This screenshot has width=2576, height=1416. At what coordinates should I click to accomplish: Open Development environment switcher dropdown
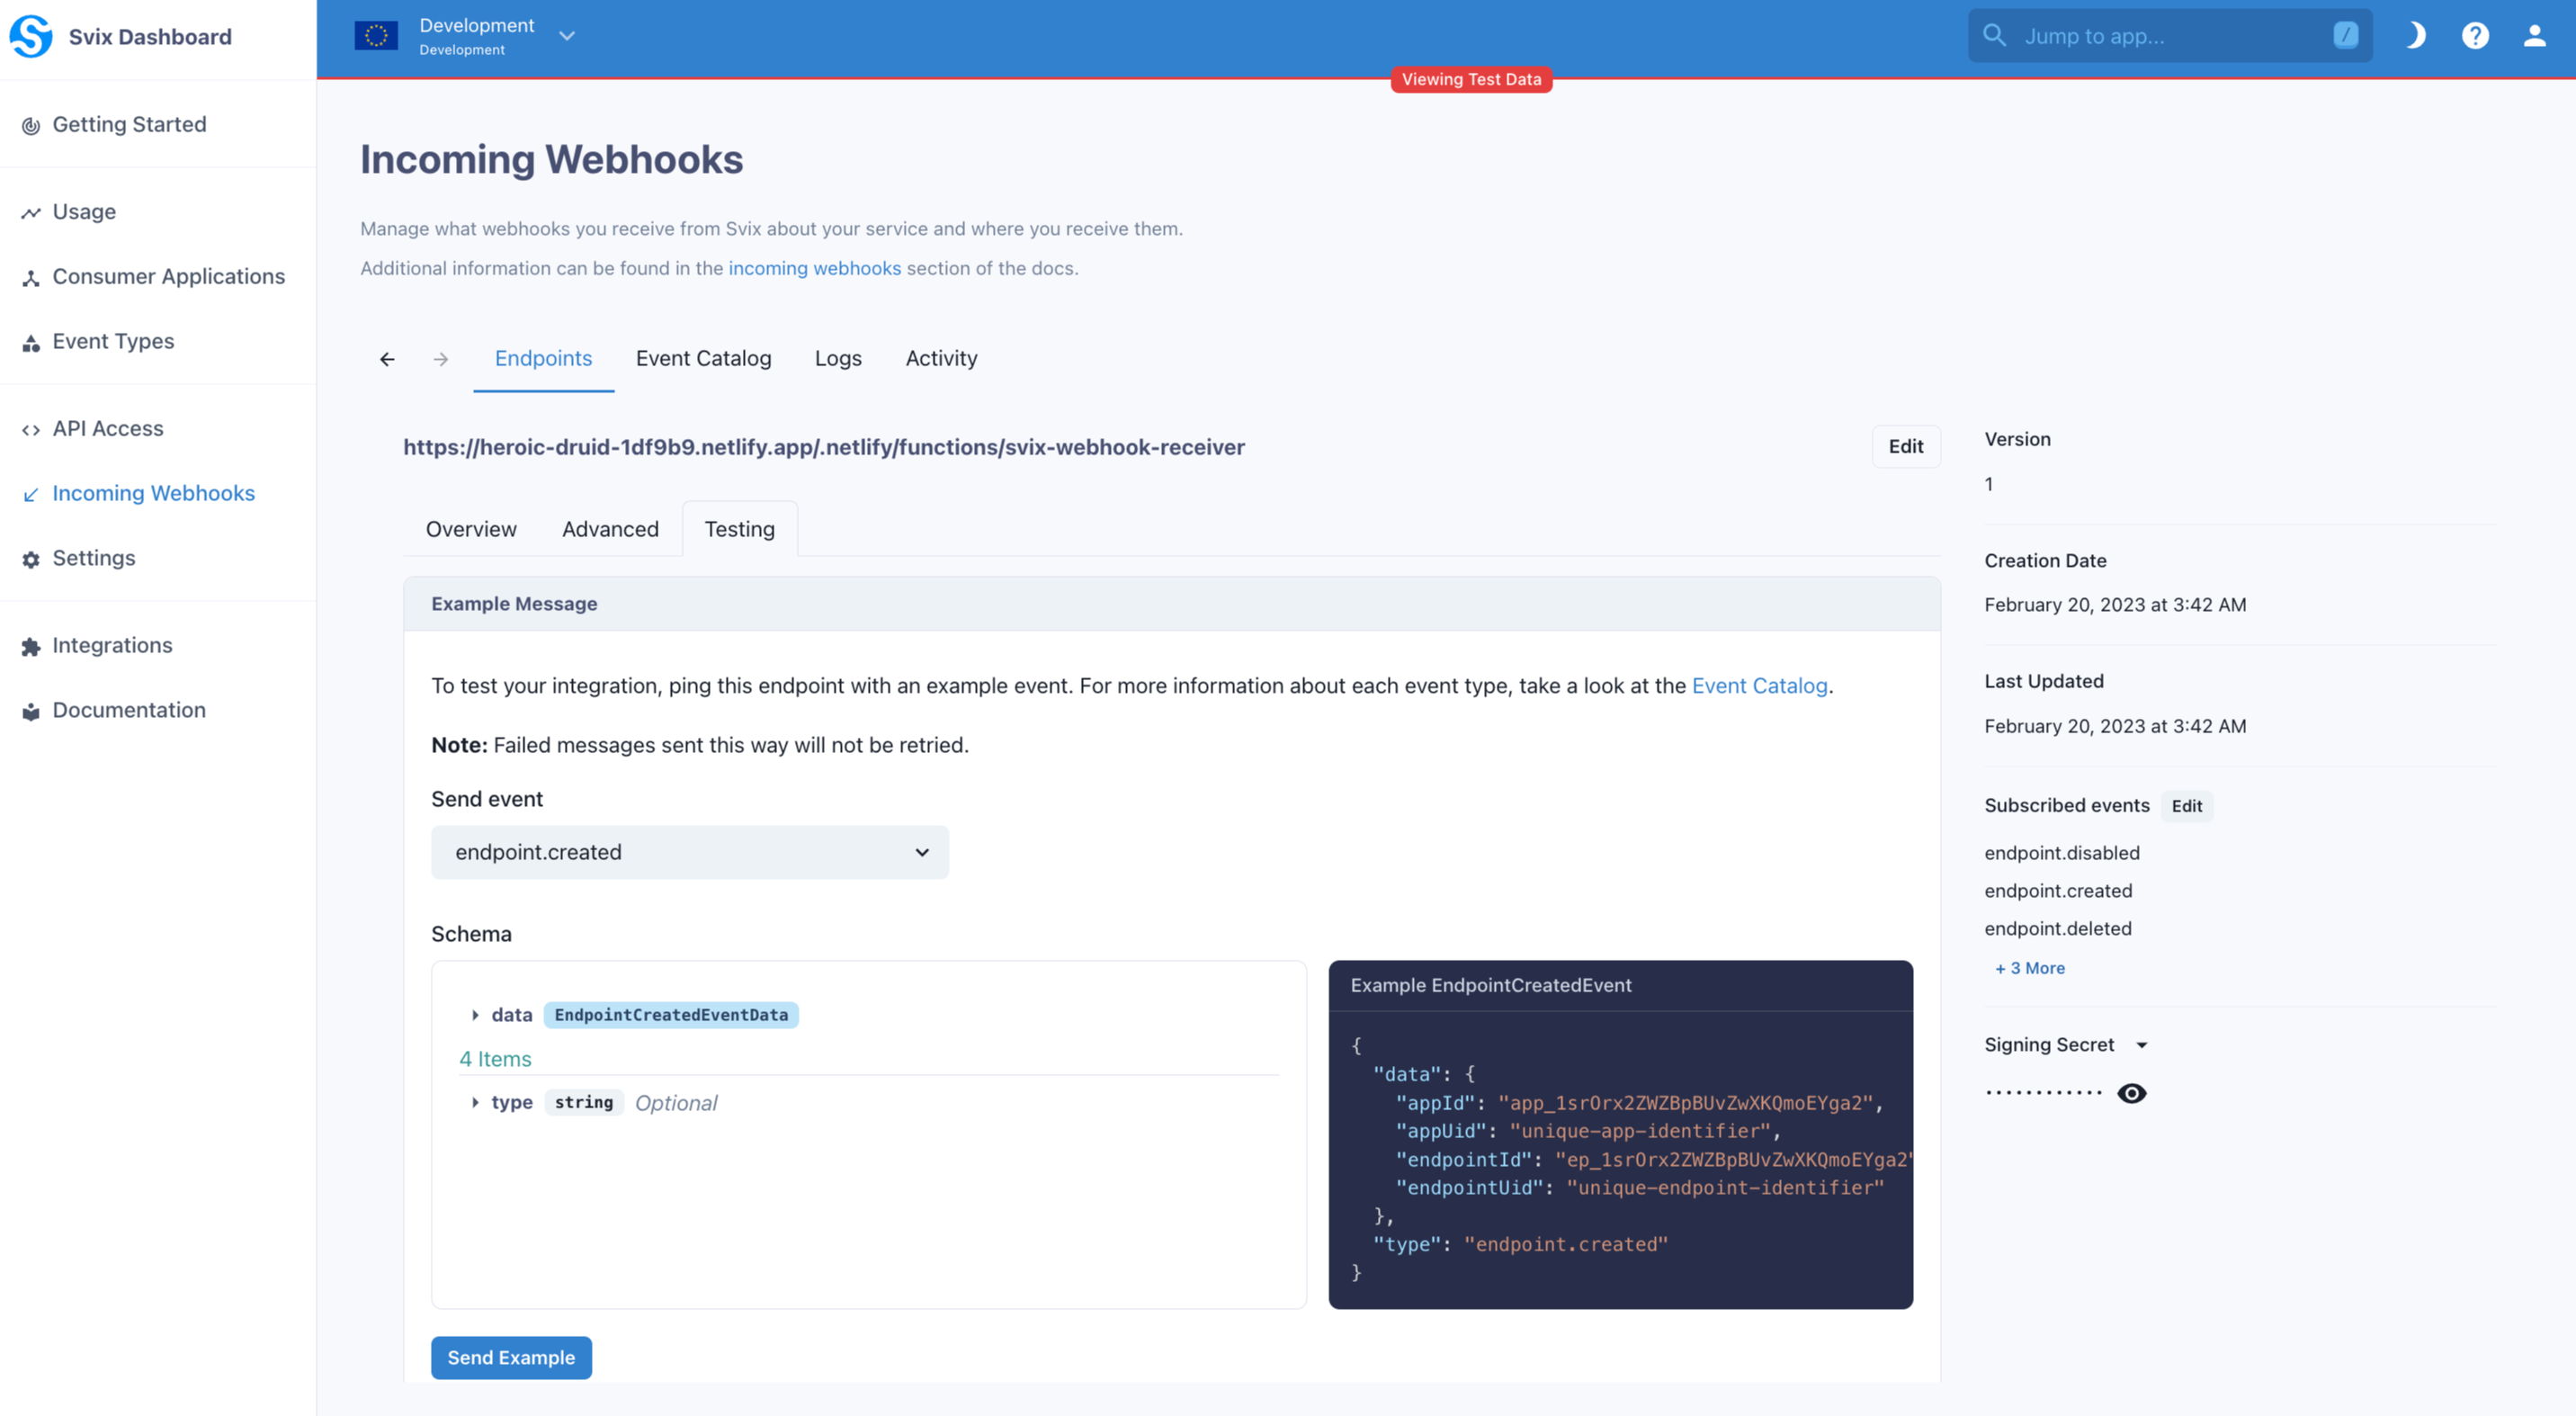567,36
